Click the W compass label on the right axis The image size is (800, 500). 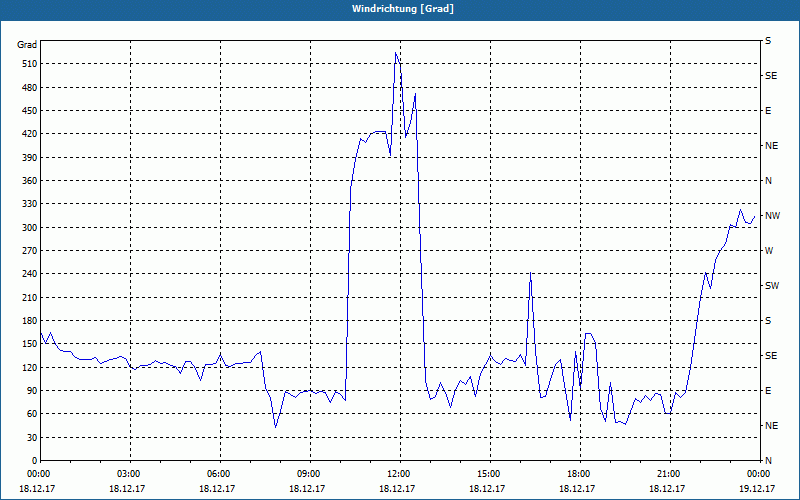pos(769,251)
